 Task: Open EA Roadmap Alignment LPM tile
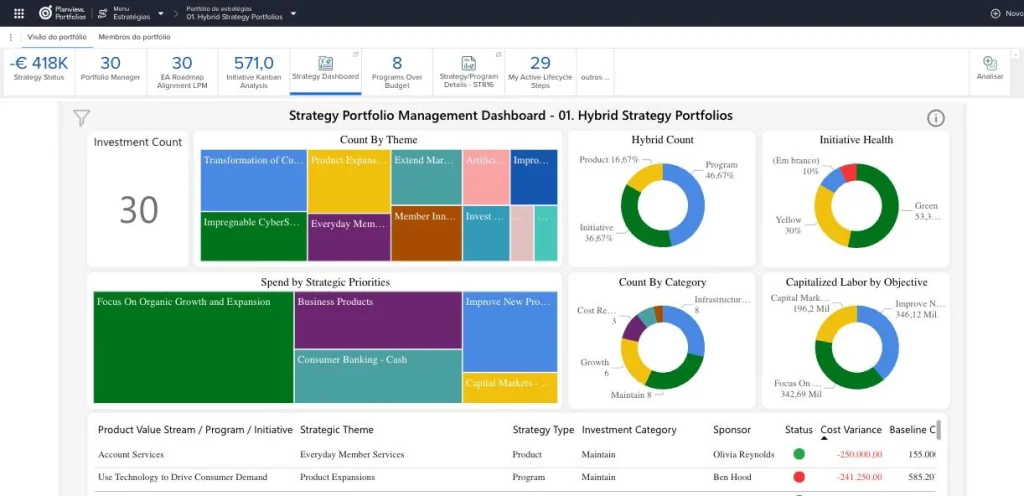pos(182,71)
